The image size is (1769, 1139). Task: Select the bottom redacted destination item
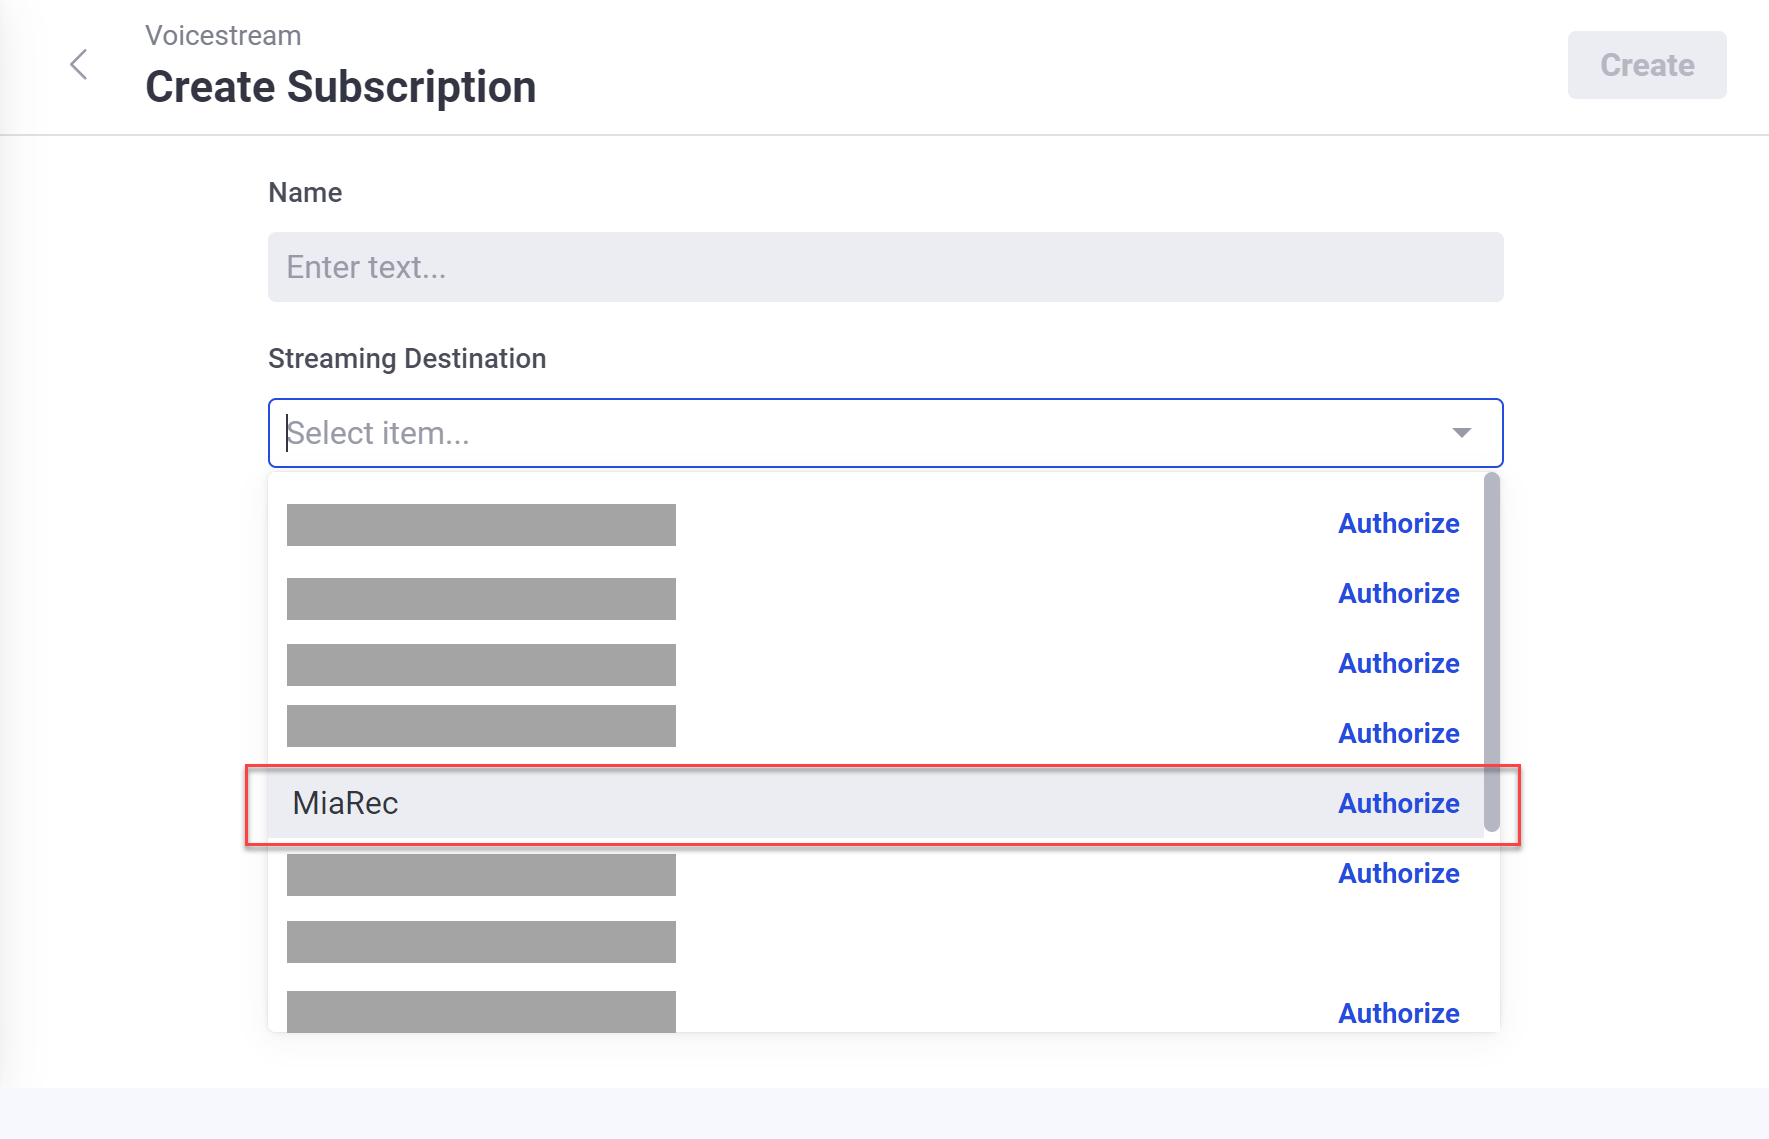pos(481,1011)
